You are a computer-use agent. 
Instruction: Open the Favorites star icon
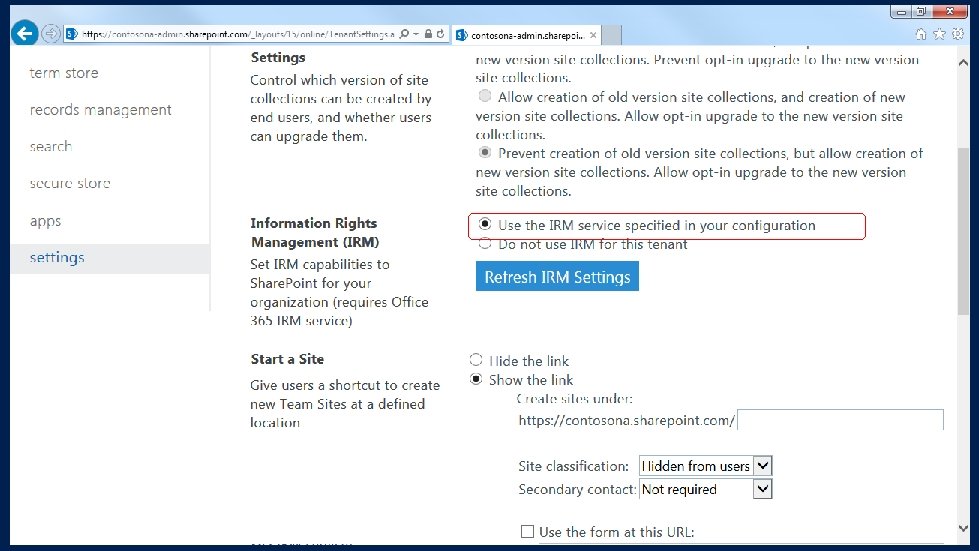point(939,34)
